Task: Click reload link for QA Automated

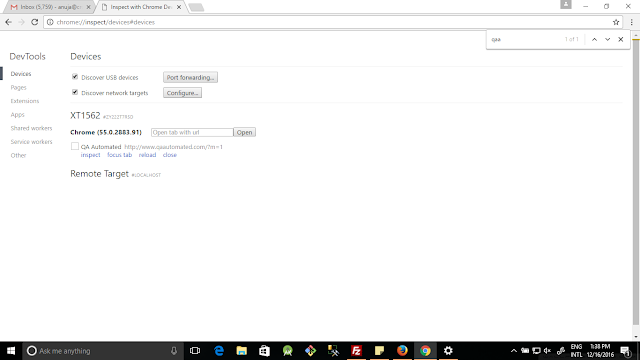Action: pos(147,155)
